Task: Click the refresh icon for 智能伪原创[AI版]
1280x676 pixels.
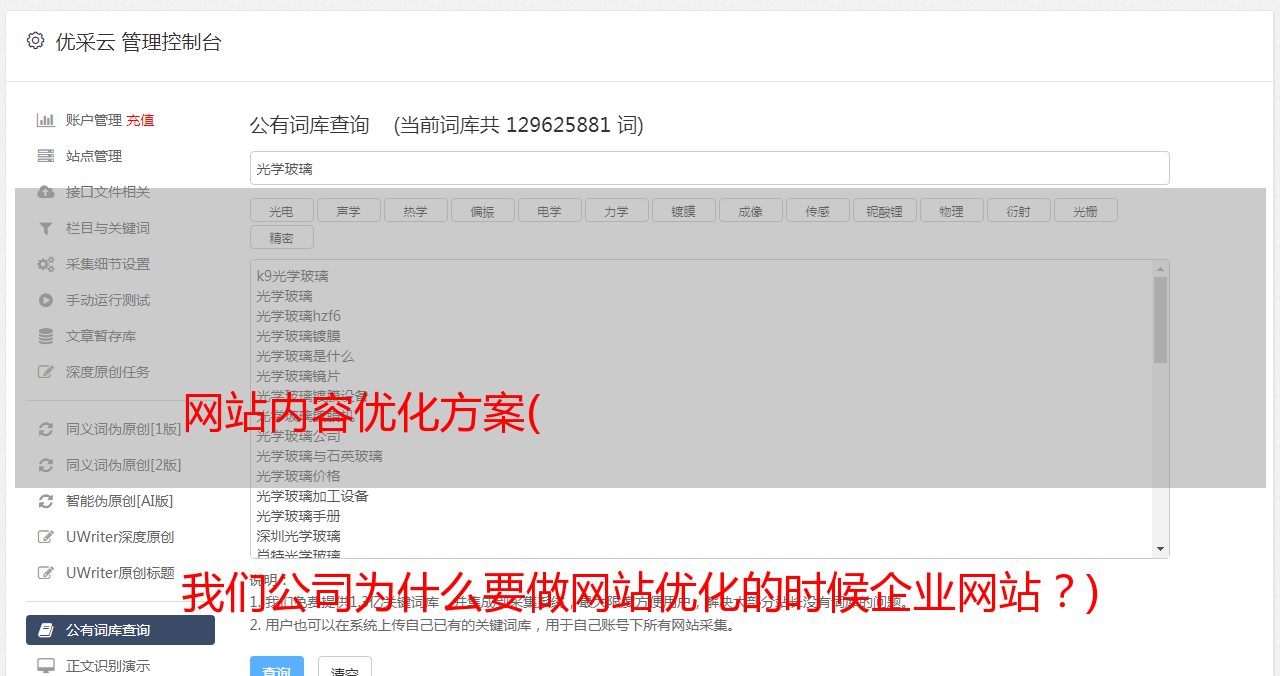Action: coord(45,501)
